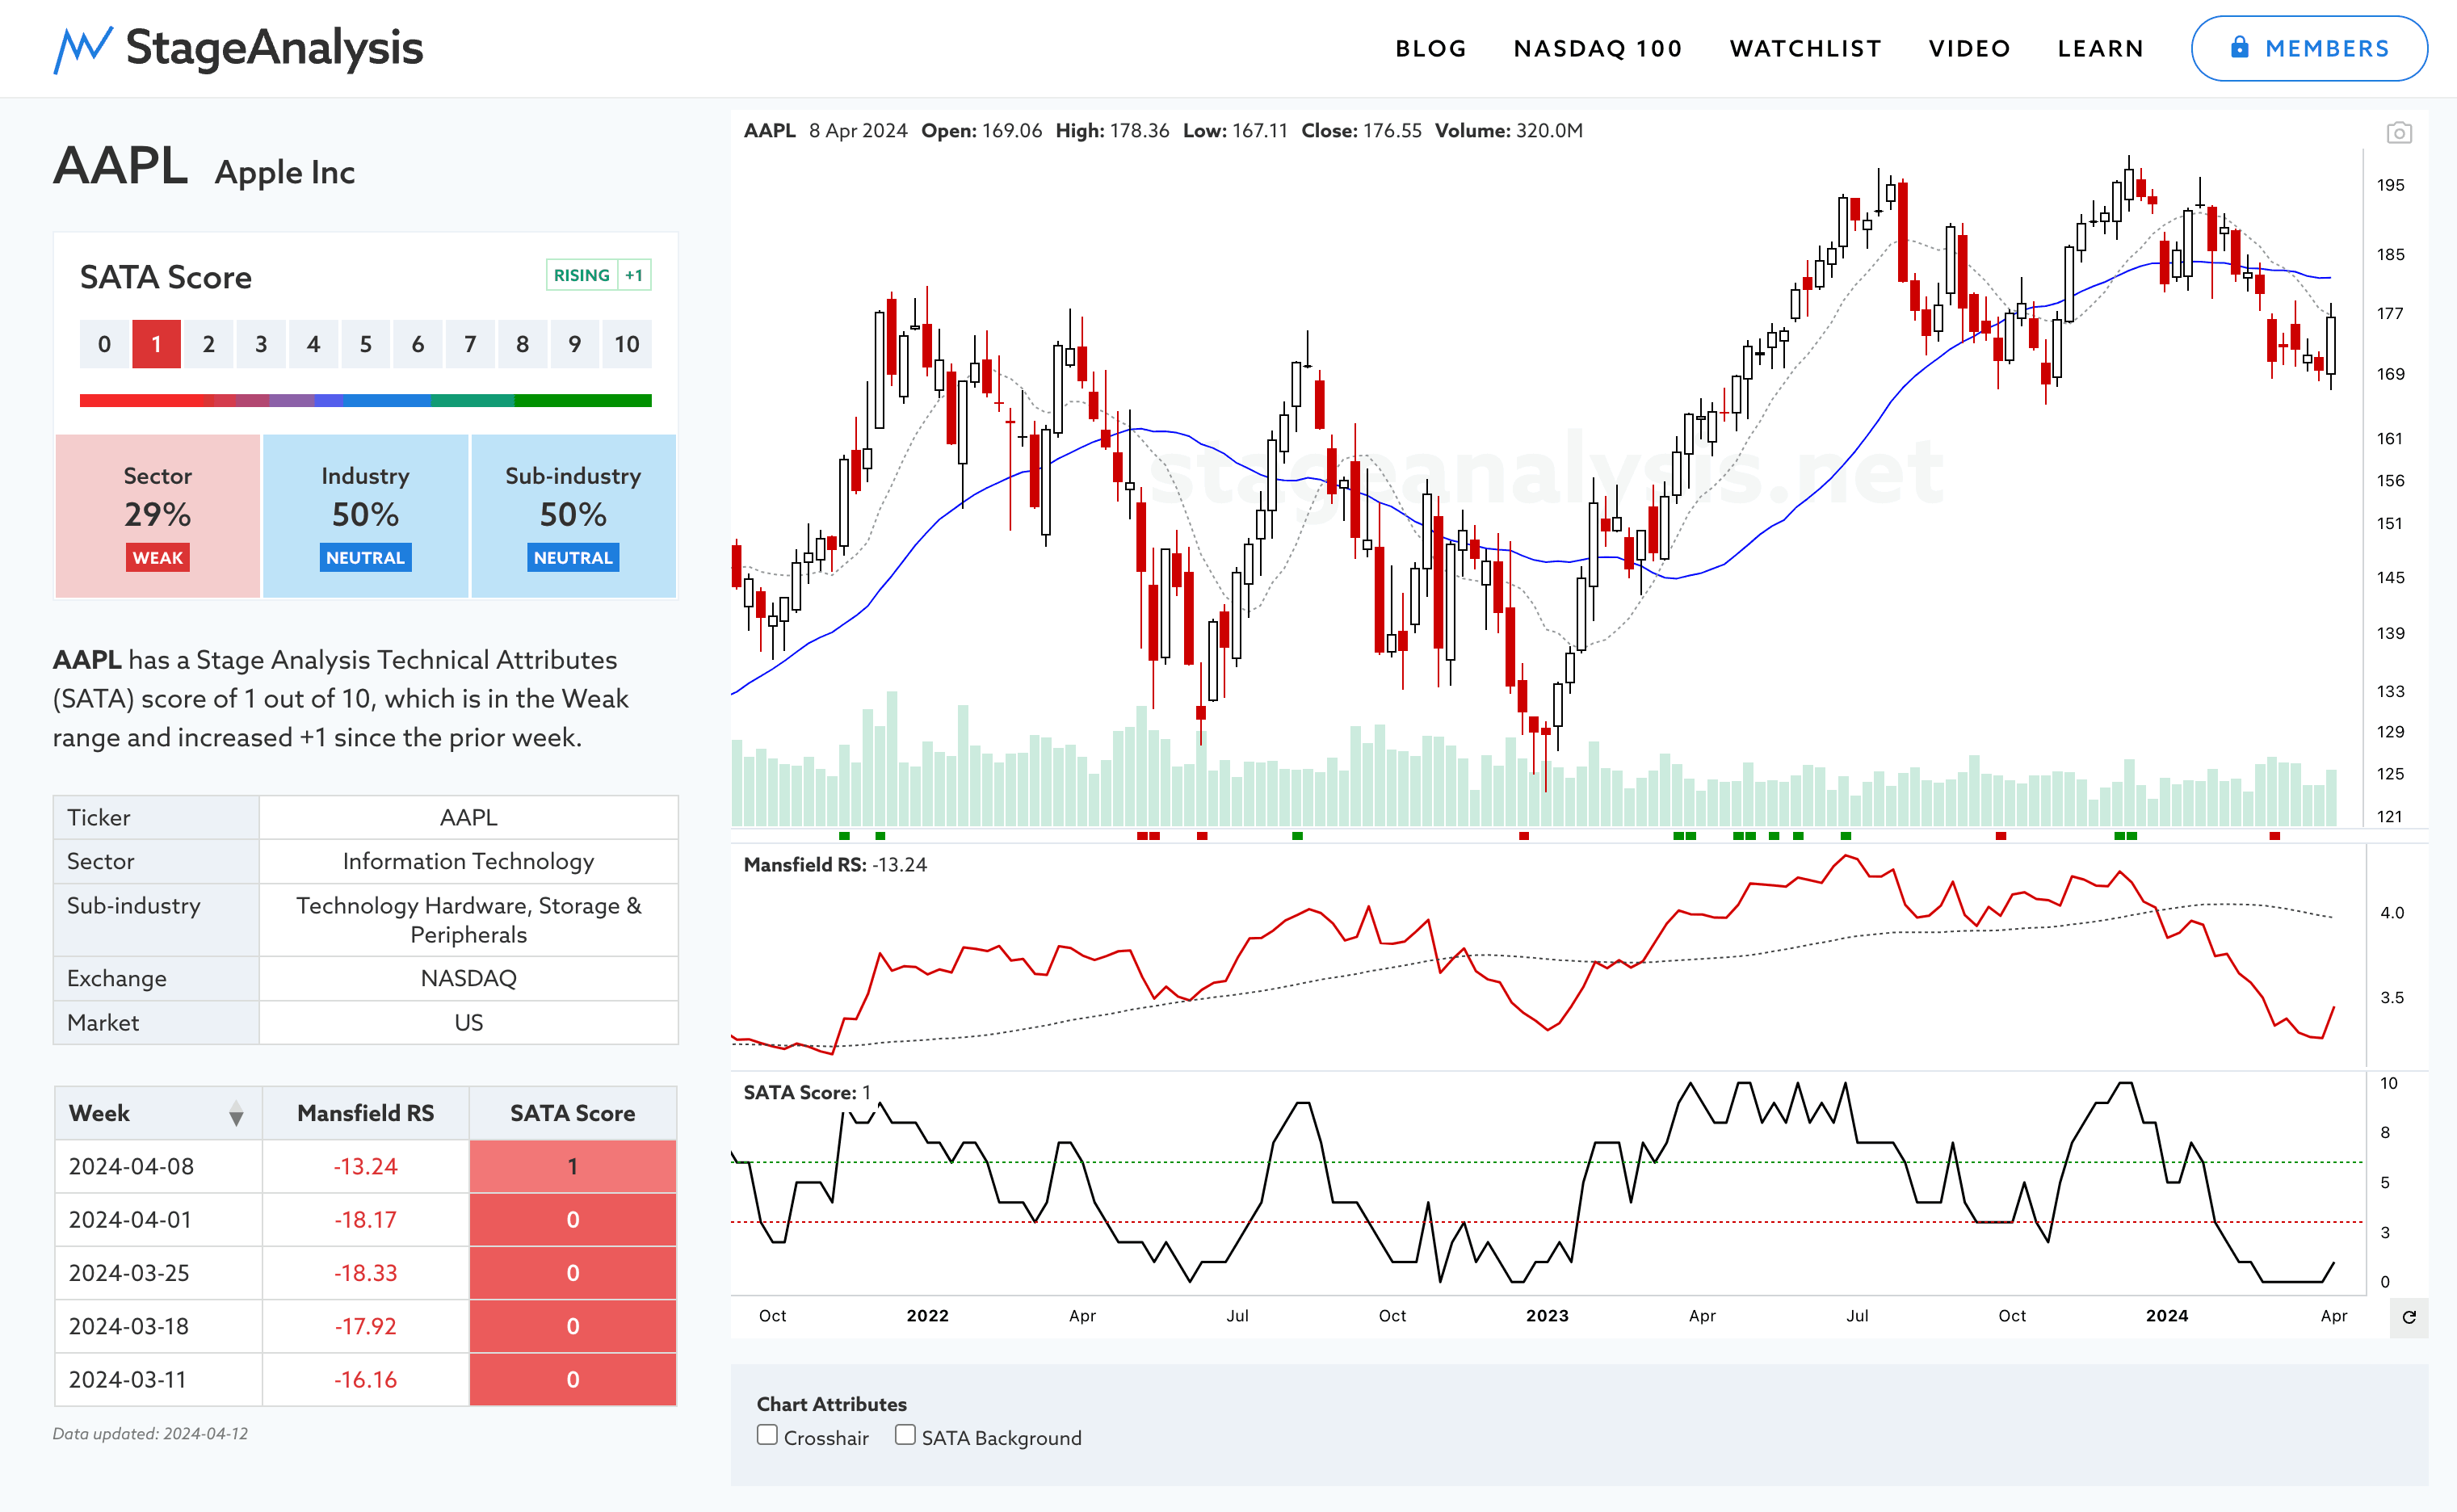Click the 2024-03-18 week cell

(158, 1326)
